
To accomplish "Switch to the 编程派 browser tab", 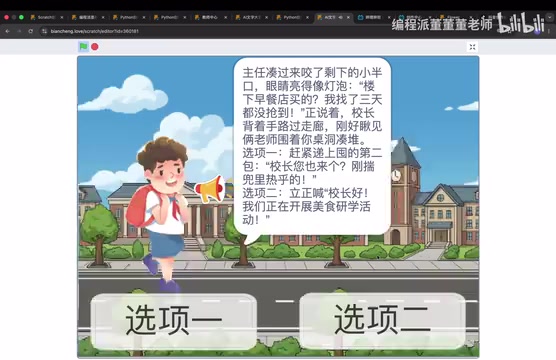I will (x=87, y=17).
